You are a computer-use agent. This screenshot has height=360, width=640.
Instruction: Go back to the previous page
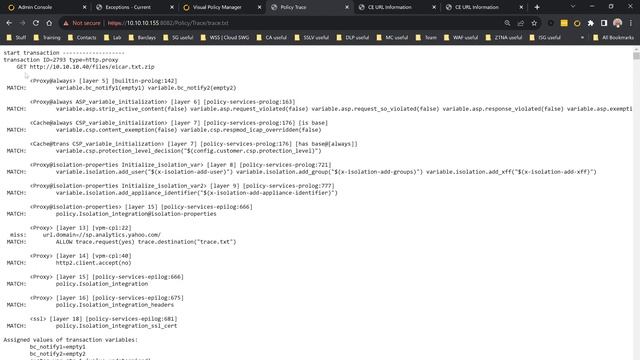(9, 23)
